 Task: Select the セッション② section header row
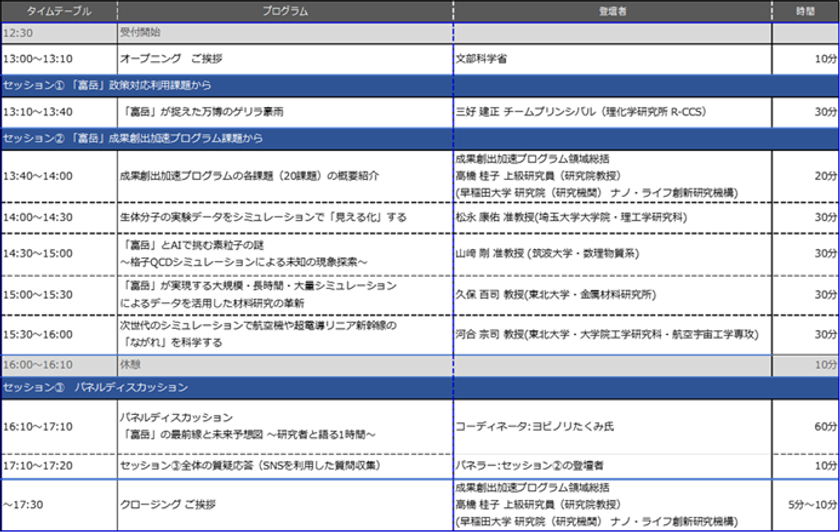point(420,139)
